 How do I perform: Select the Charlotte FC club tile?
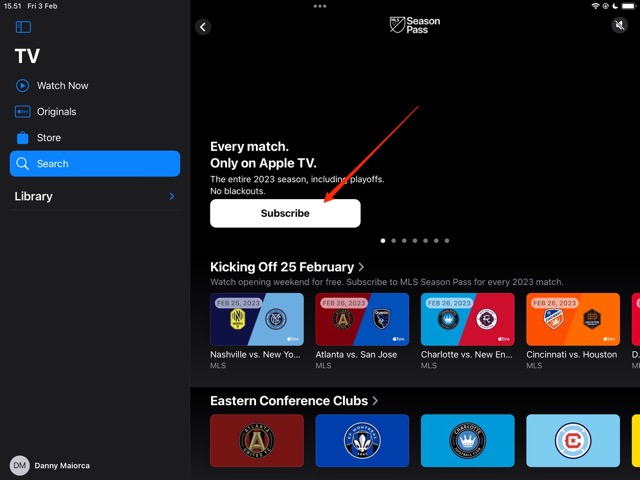pyautogui.click(x=468, y=441)
